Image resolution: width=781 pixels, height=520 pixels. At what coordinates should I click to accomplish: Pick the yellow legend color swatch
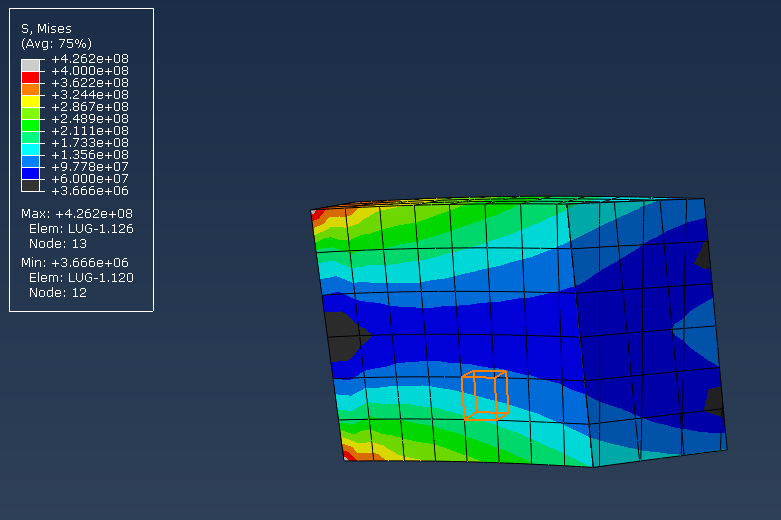coord(30,101)
